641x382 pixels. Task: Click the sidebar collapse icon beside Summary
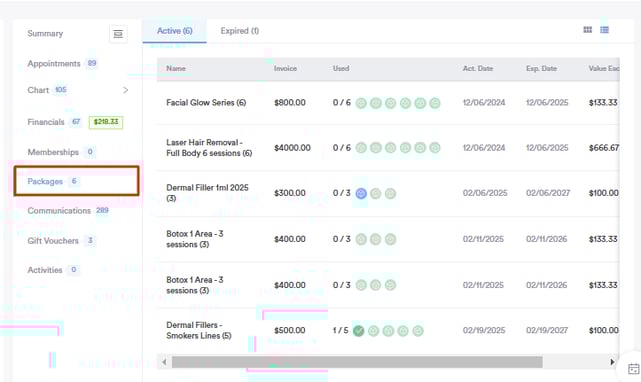[x=118, y=34]
